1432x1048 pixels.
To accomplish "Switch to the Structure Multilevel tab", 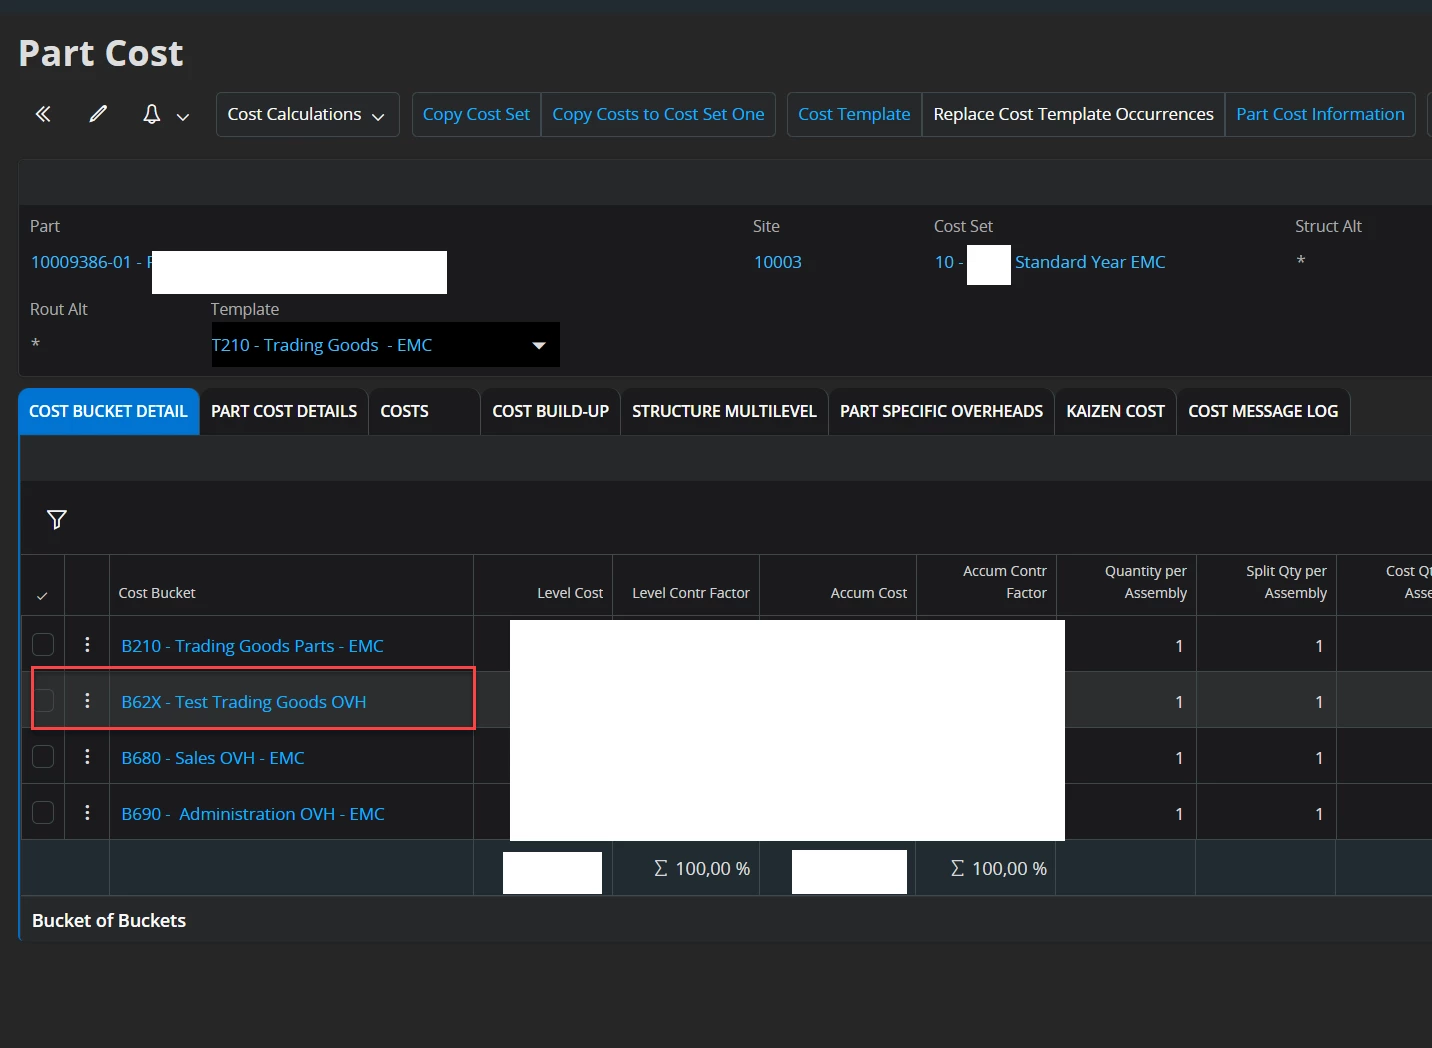I will (x=724, y=411).
